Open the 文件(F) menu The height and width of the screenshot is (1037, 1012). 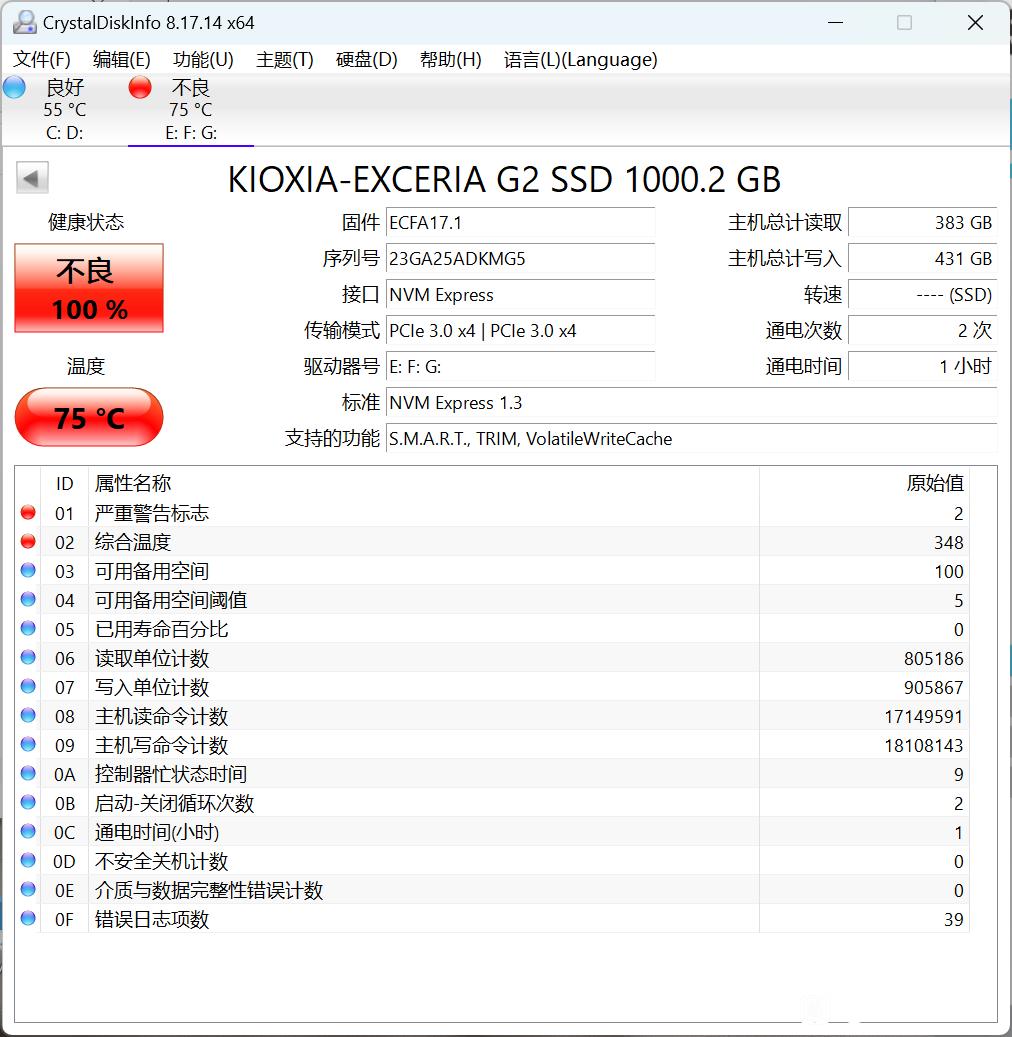[42, 60]
